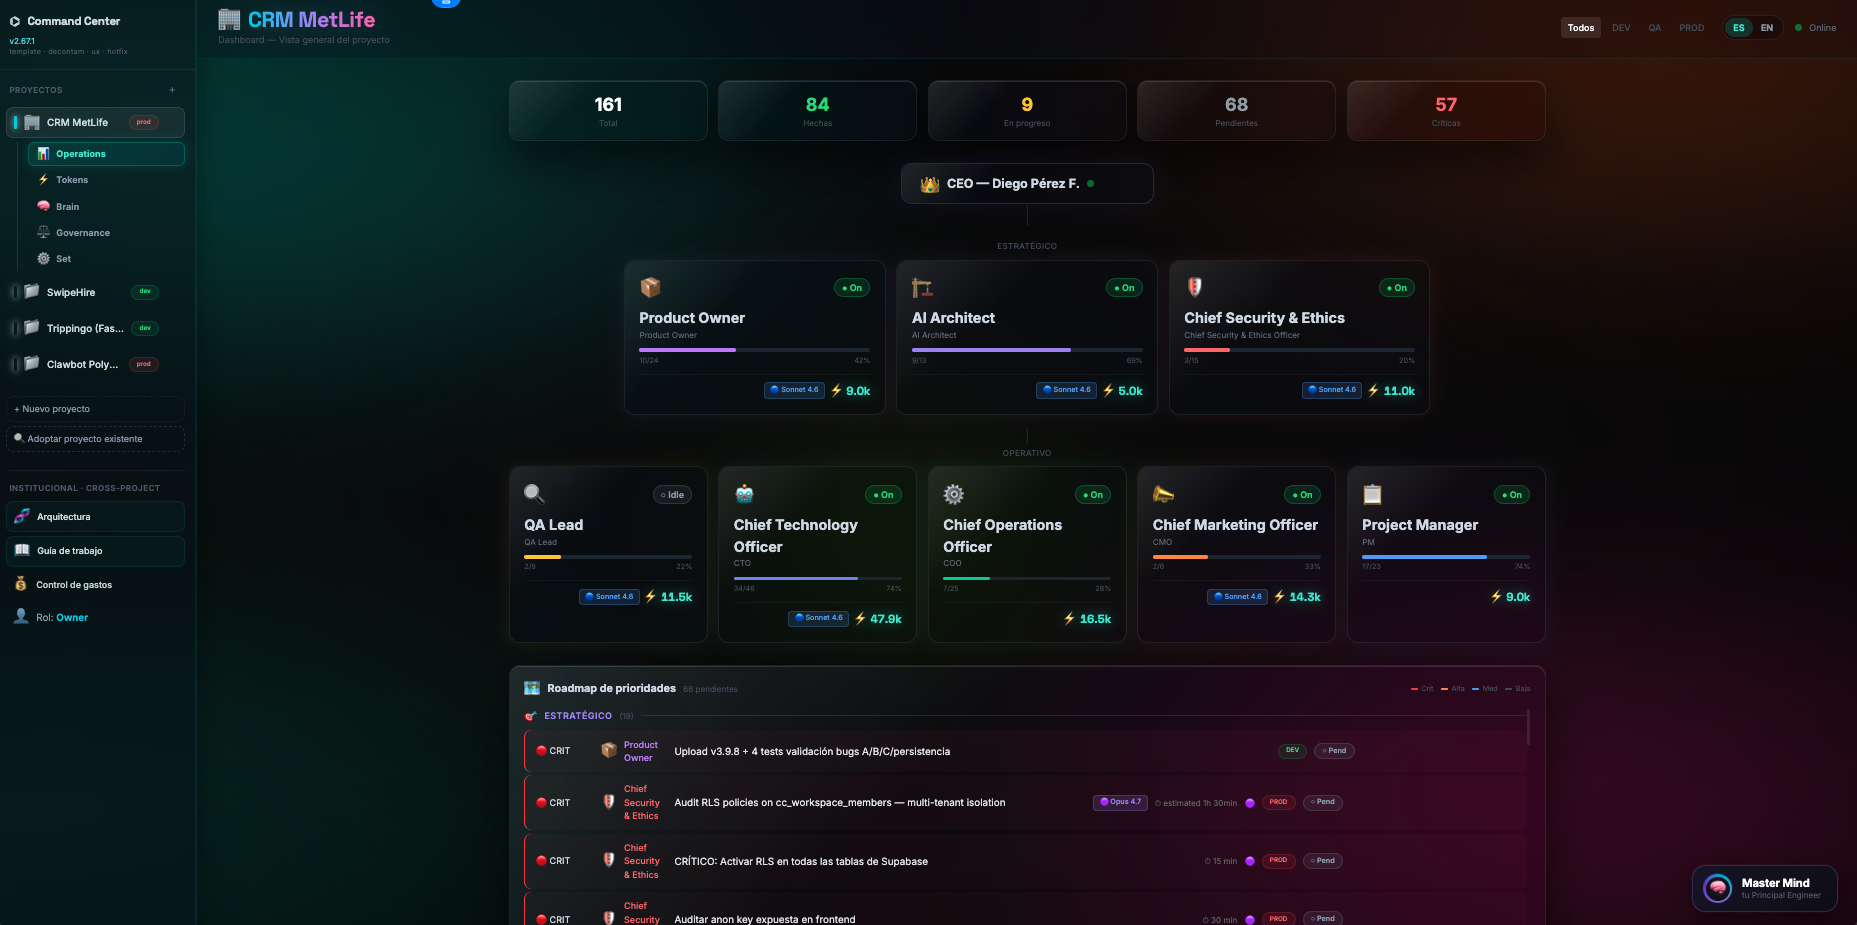Click the Clawbot Poly folder icon

click(32, 364)
